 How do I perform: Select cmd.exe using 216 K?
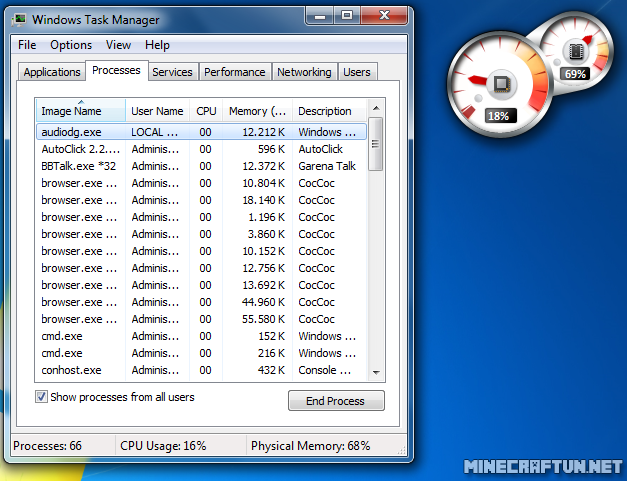pos(202,353)
